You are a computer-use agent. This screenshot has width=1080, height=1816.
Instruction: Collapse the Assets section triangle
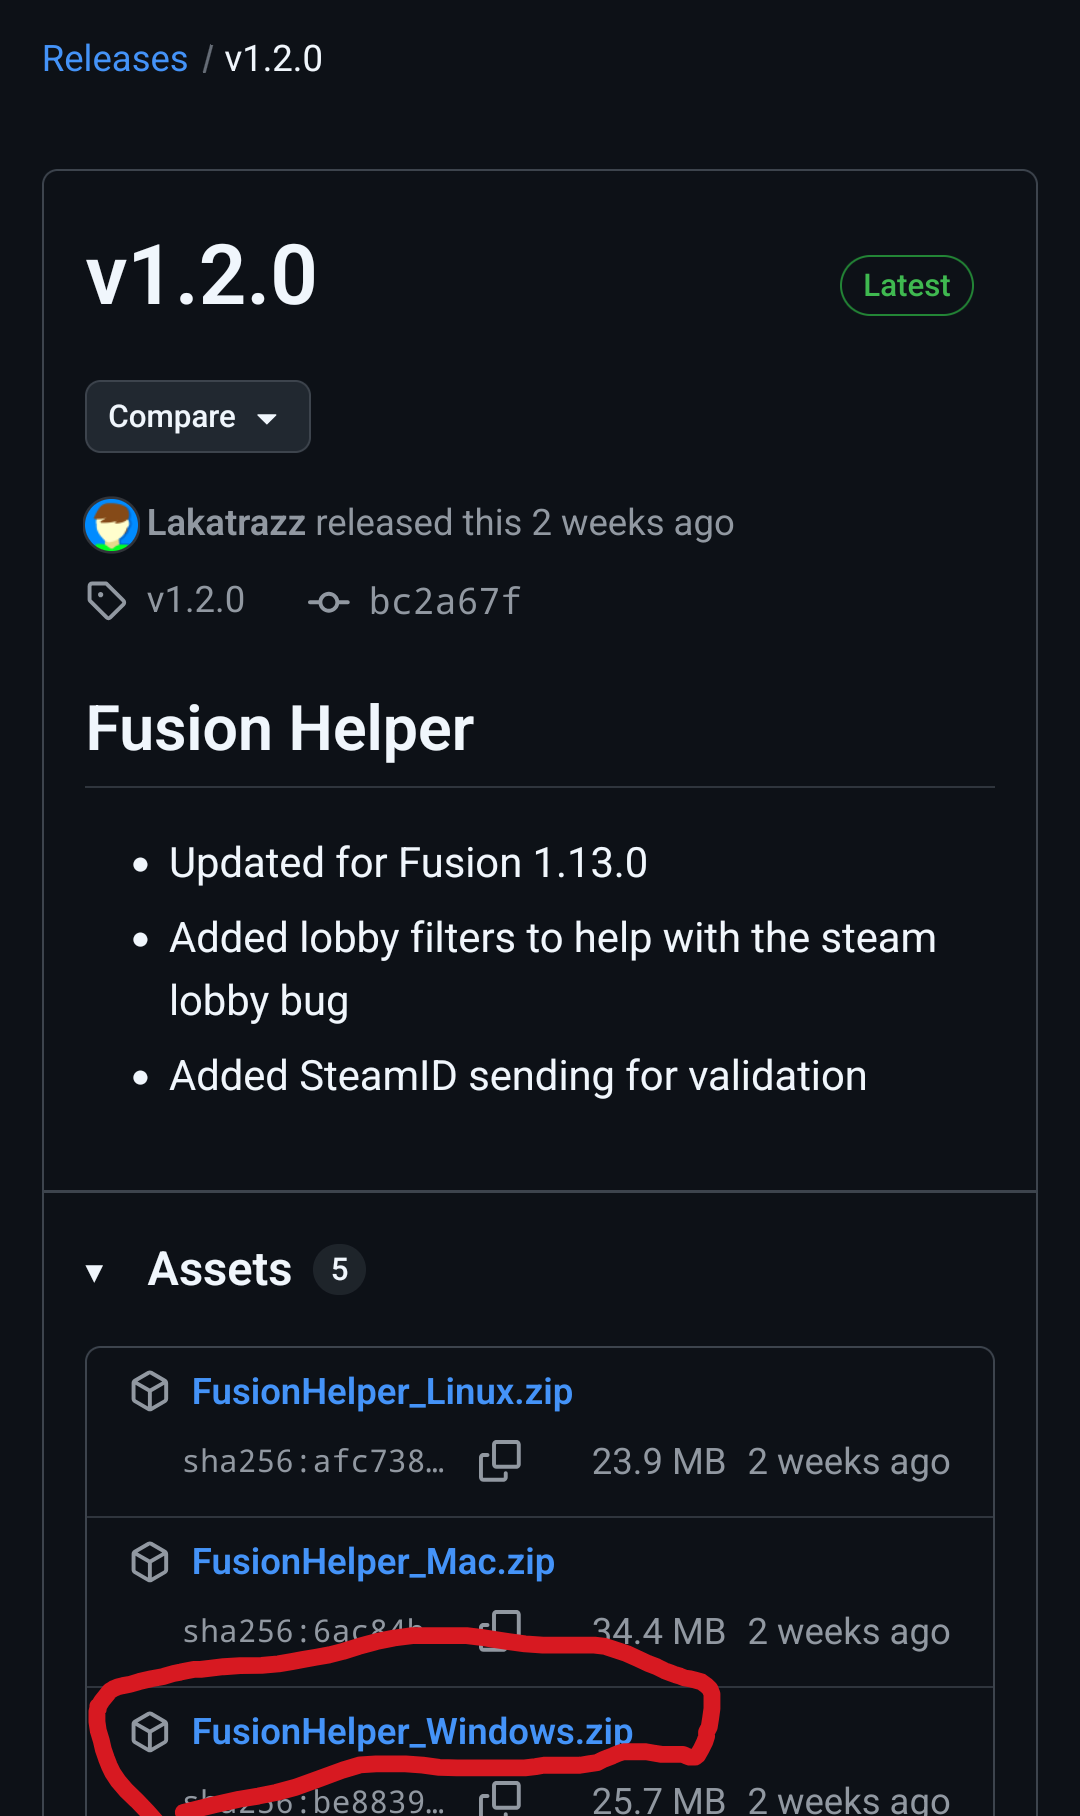pos(95,1272)
